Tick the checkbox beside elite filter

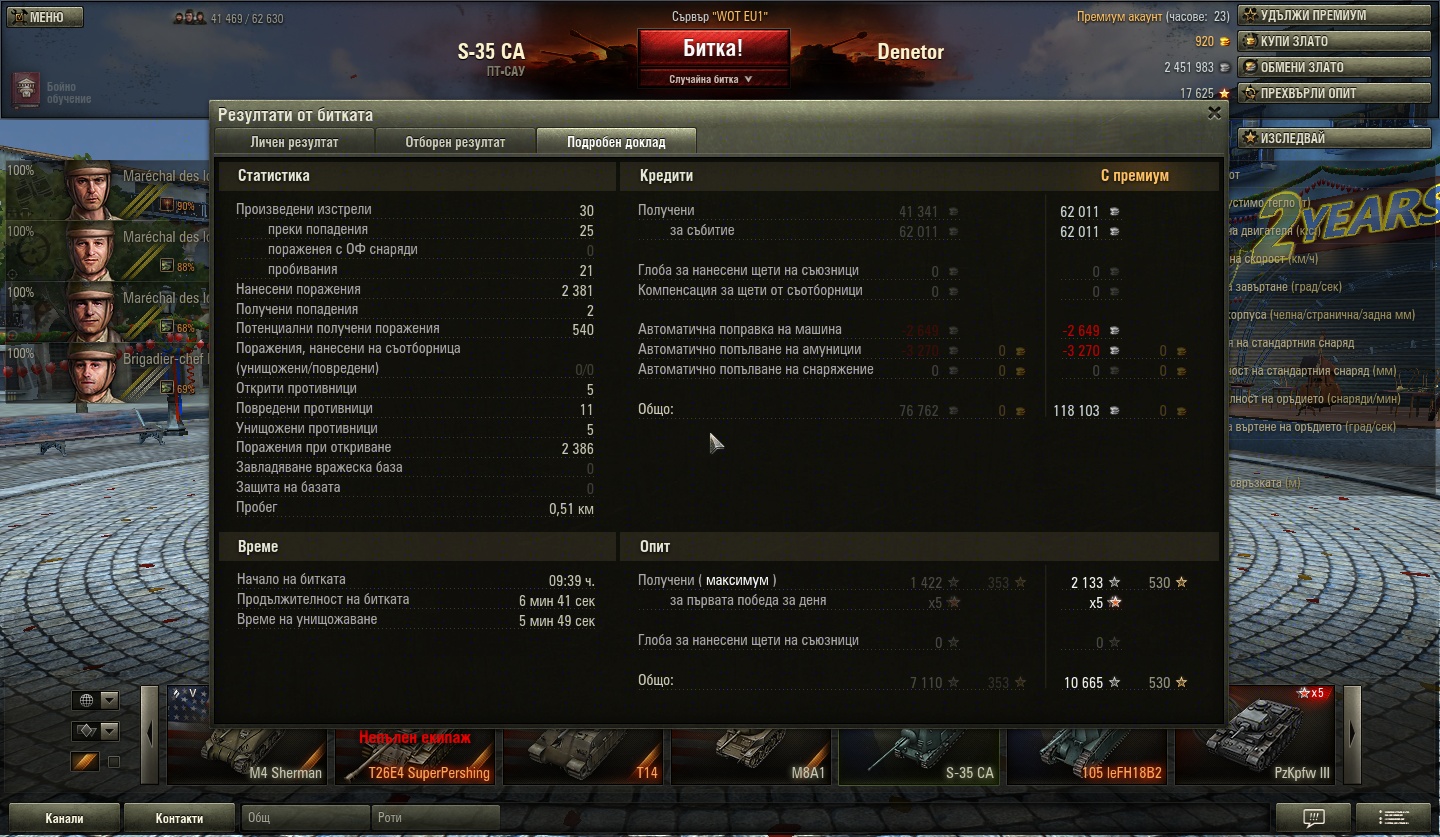(113, 762)
